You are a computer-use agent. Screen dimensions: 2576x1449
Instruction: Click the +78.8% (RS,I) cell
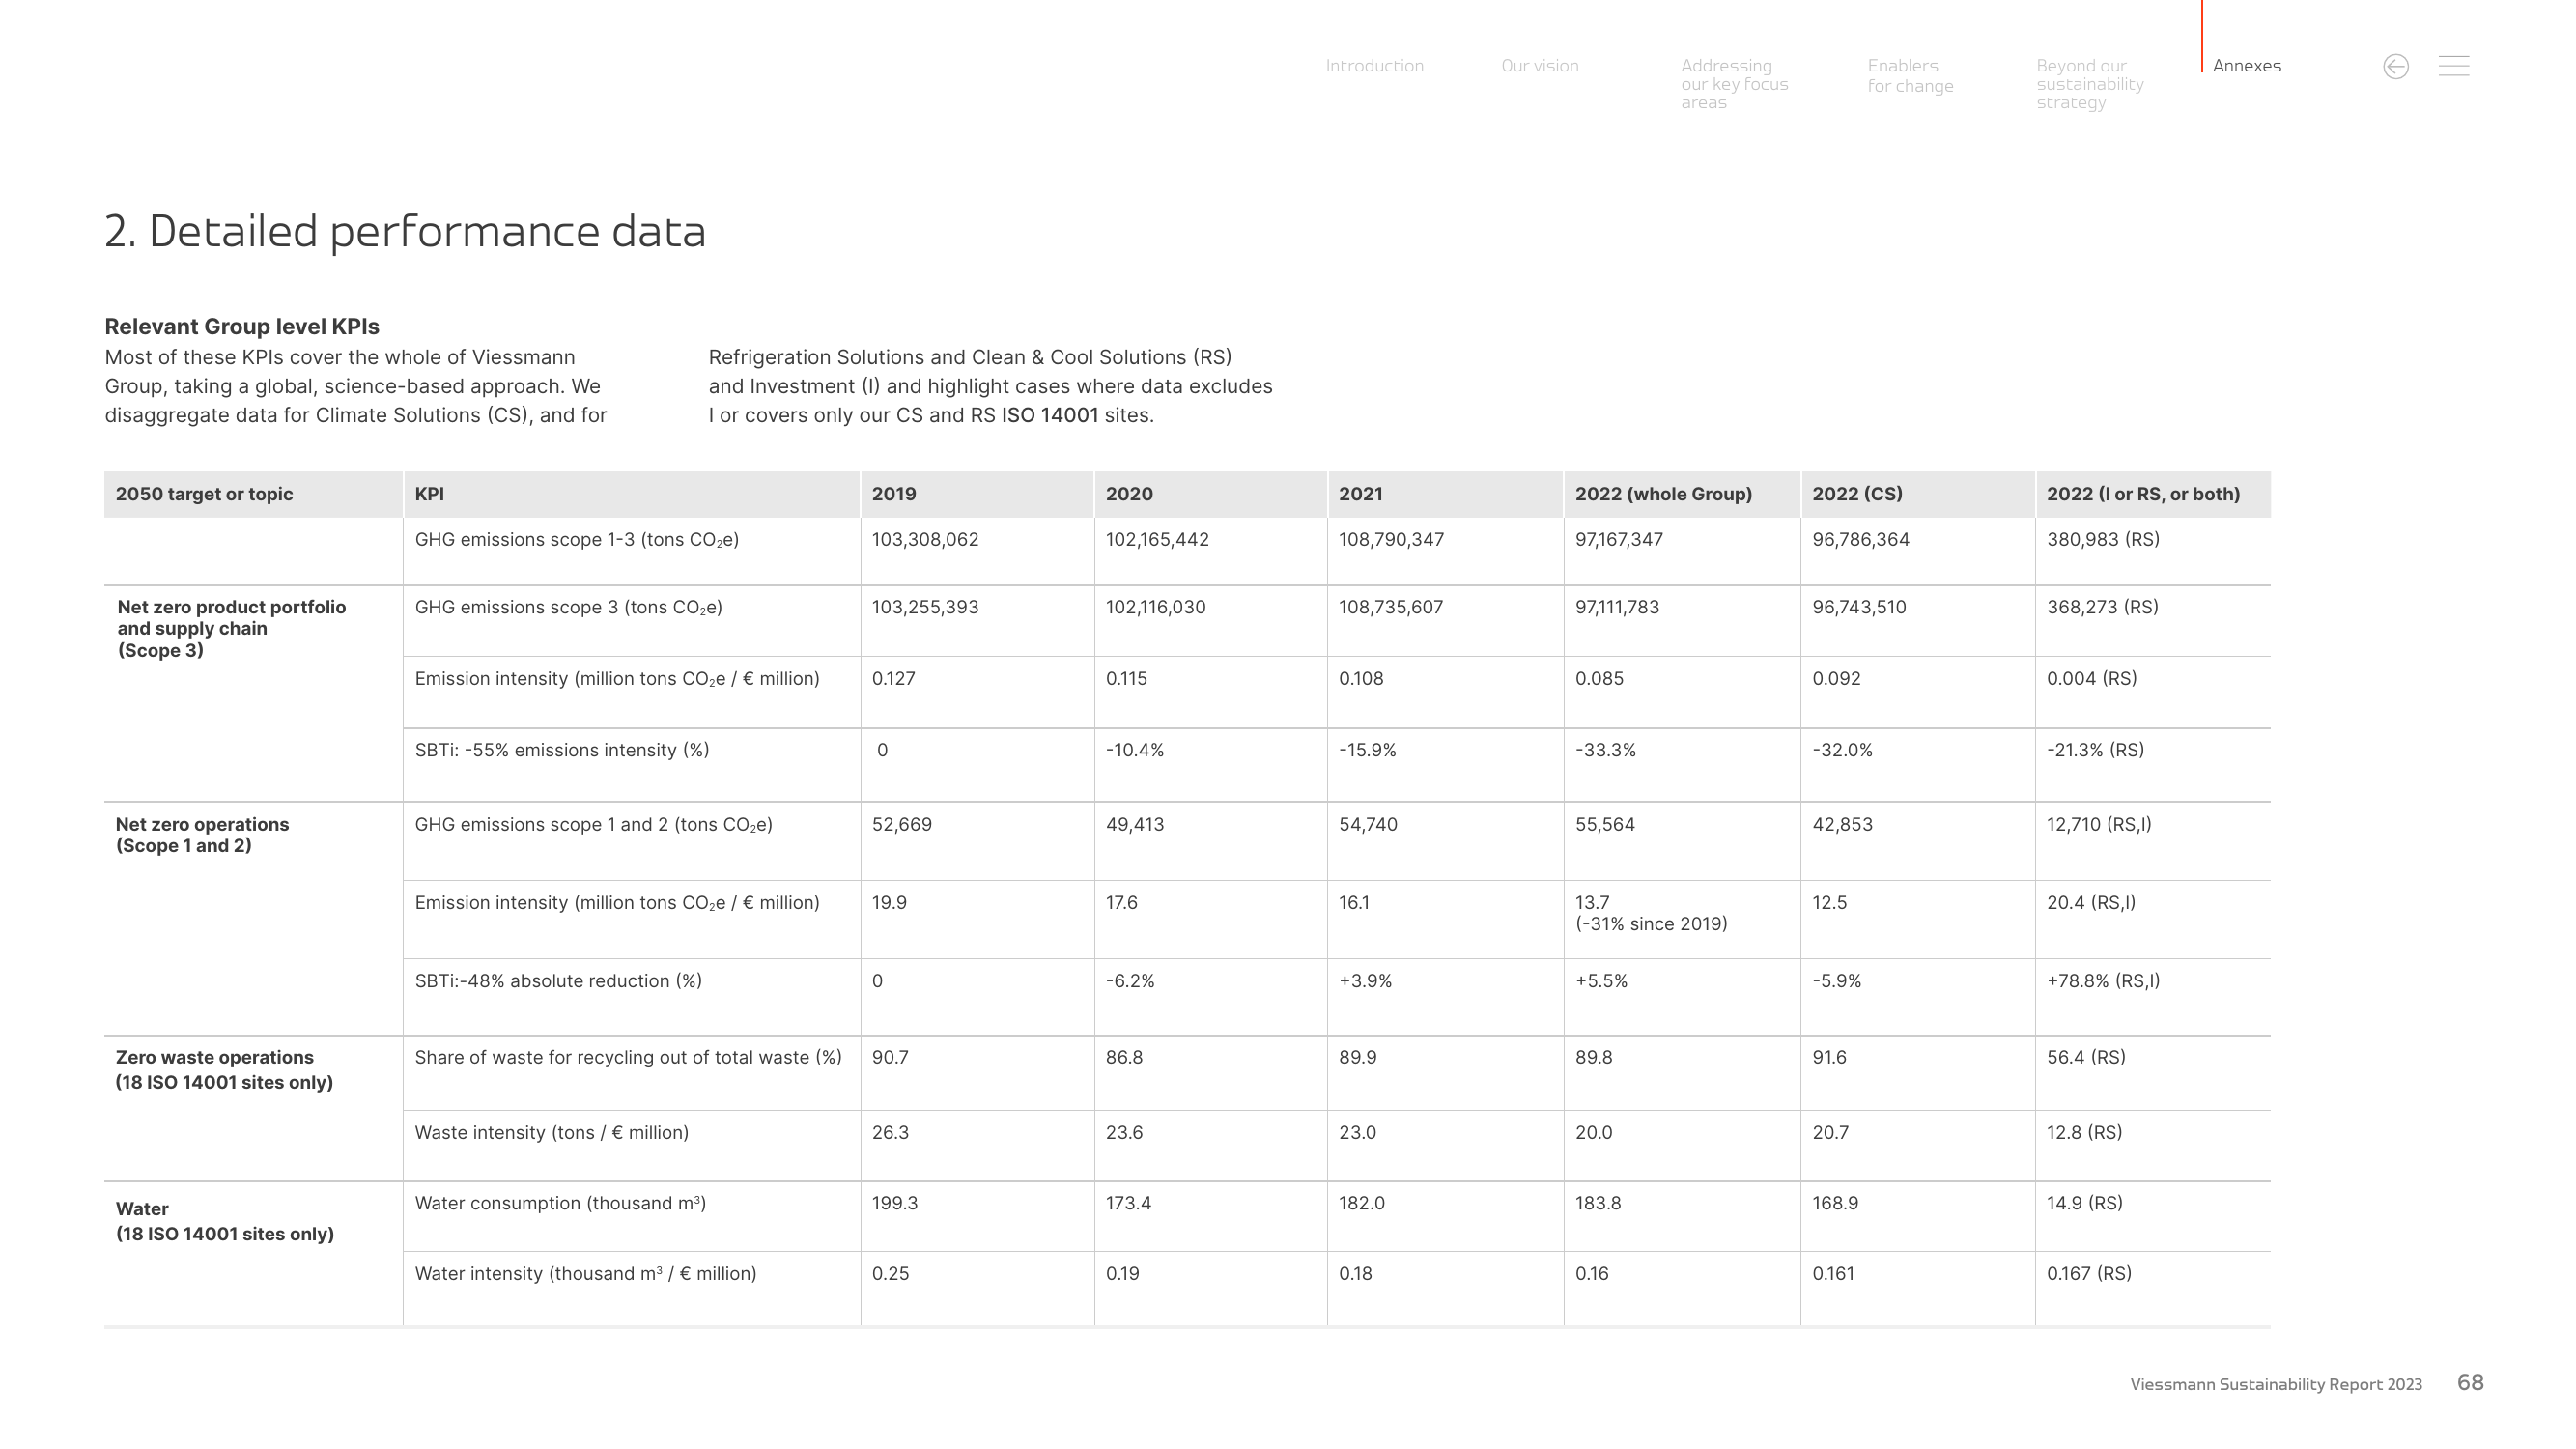pyautogui.click(x=2103, y=982)
